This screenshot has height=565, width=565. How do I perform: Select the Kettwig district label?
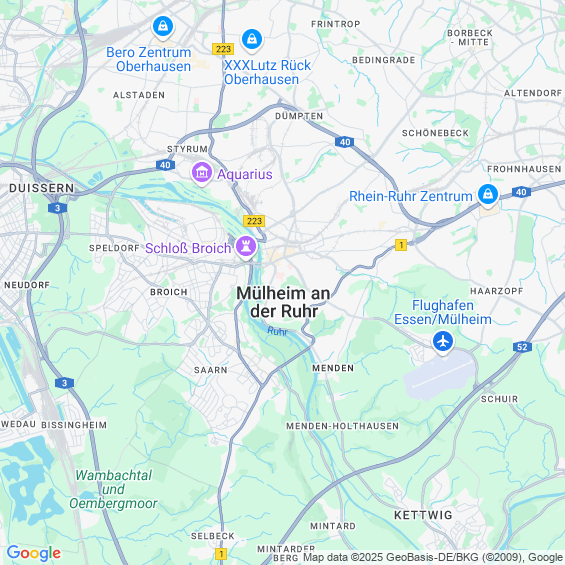[423, 515]
